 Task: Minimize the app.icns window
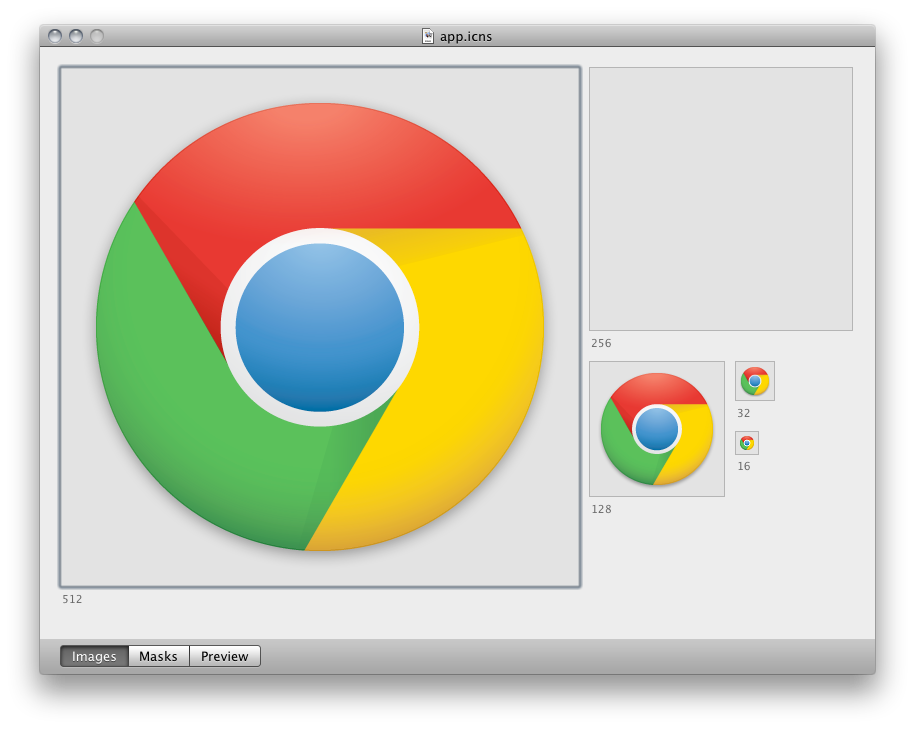(x=76, y=36)
